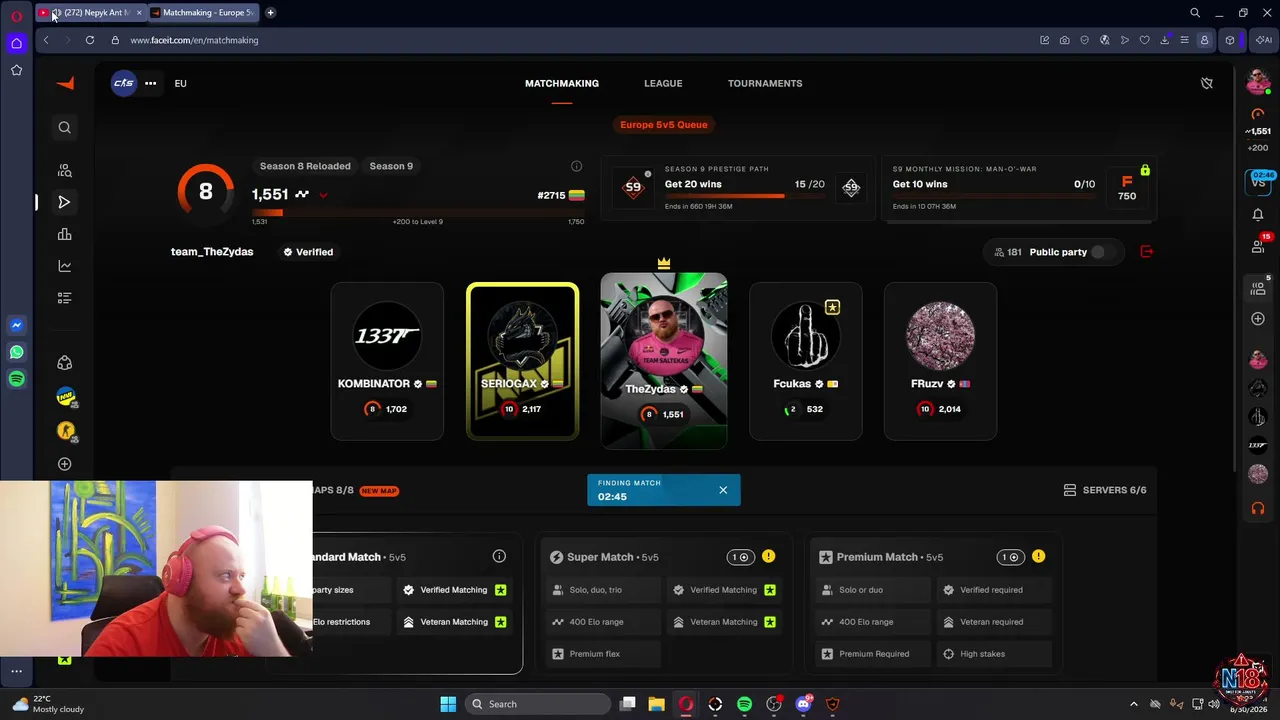Viewport: 1280px width, 720px height.
Task: Switch to the YouTube Nepyk browser tab
Action: [x=91, y=13]
